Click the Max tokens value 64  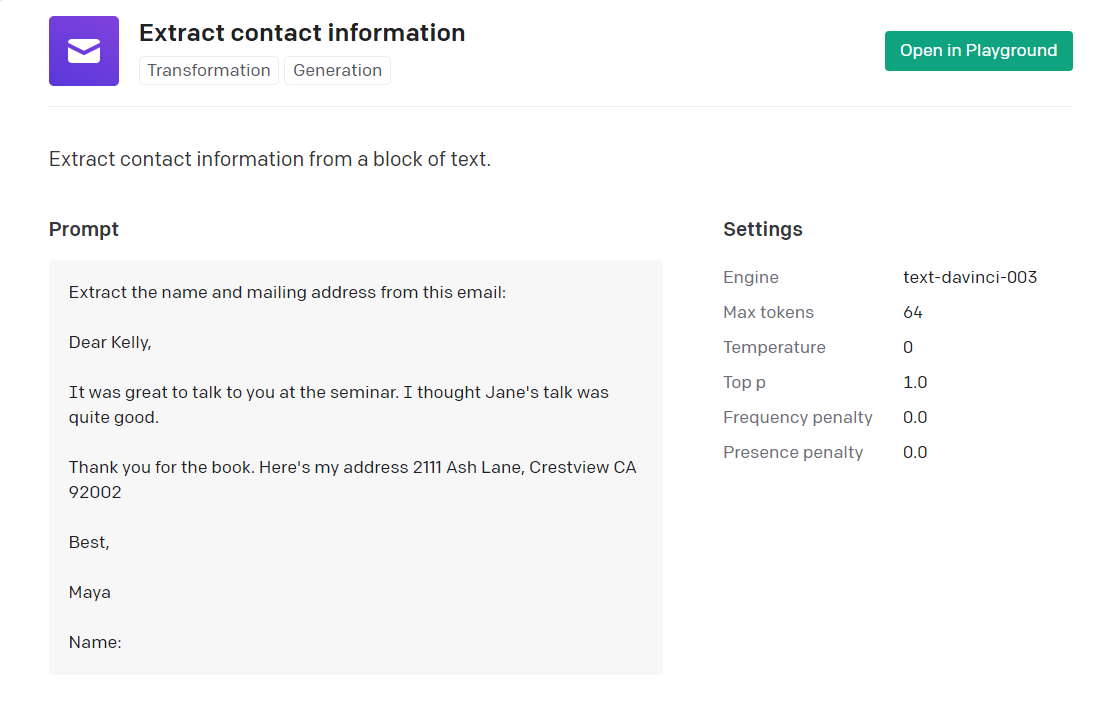pos(913,312)
